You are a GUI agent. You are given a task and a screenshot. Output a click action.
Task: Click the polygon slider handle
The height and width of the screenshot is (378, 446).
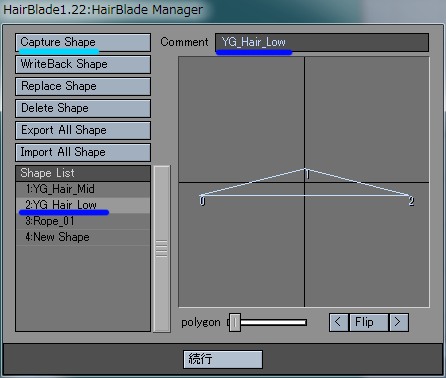pos(235,322)
